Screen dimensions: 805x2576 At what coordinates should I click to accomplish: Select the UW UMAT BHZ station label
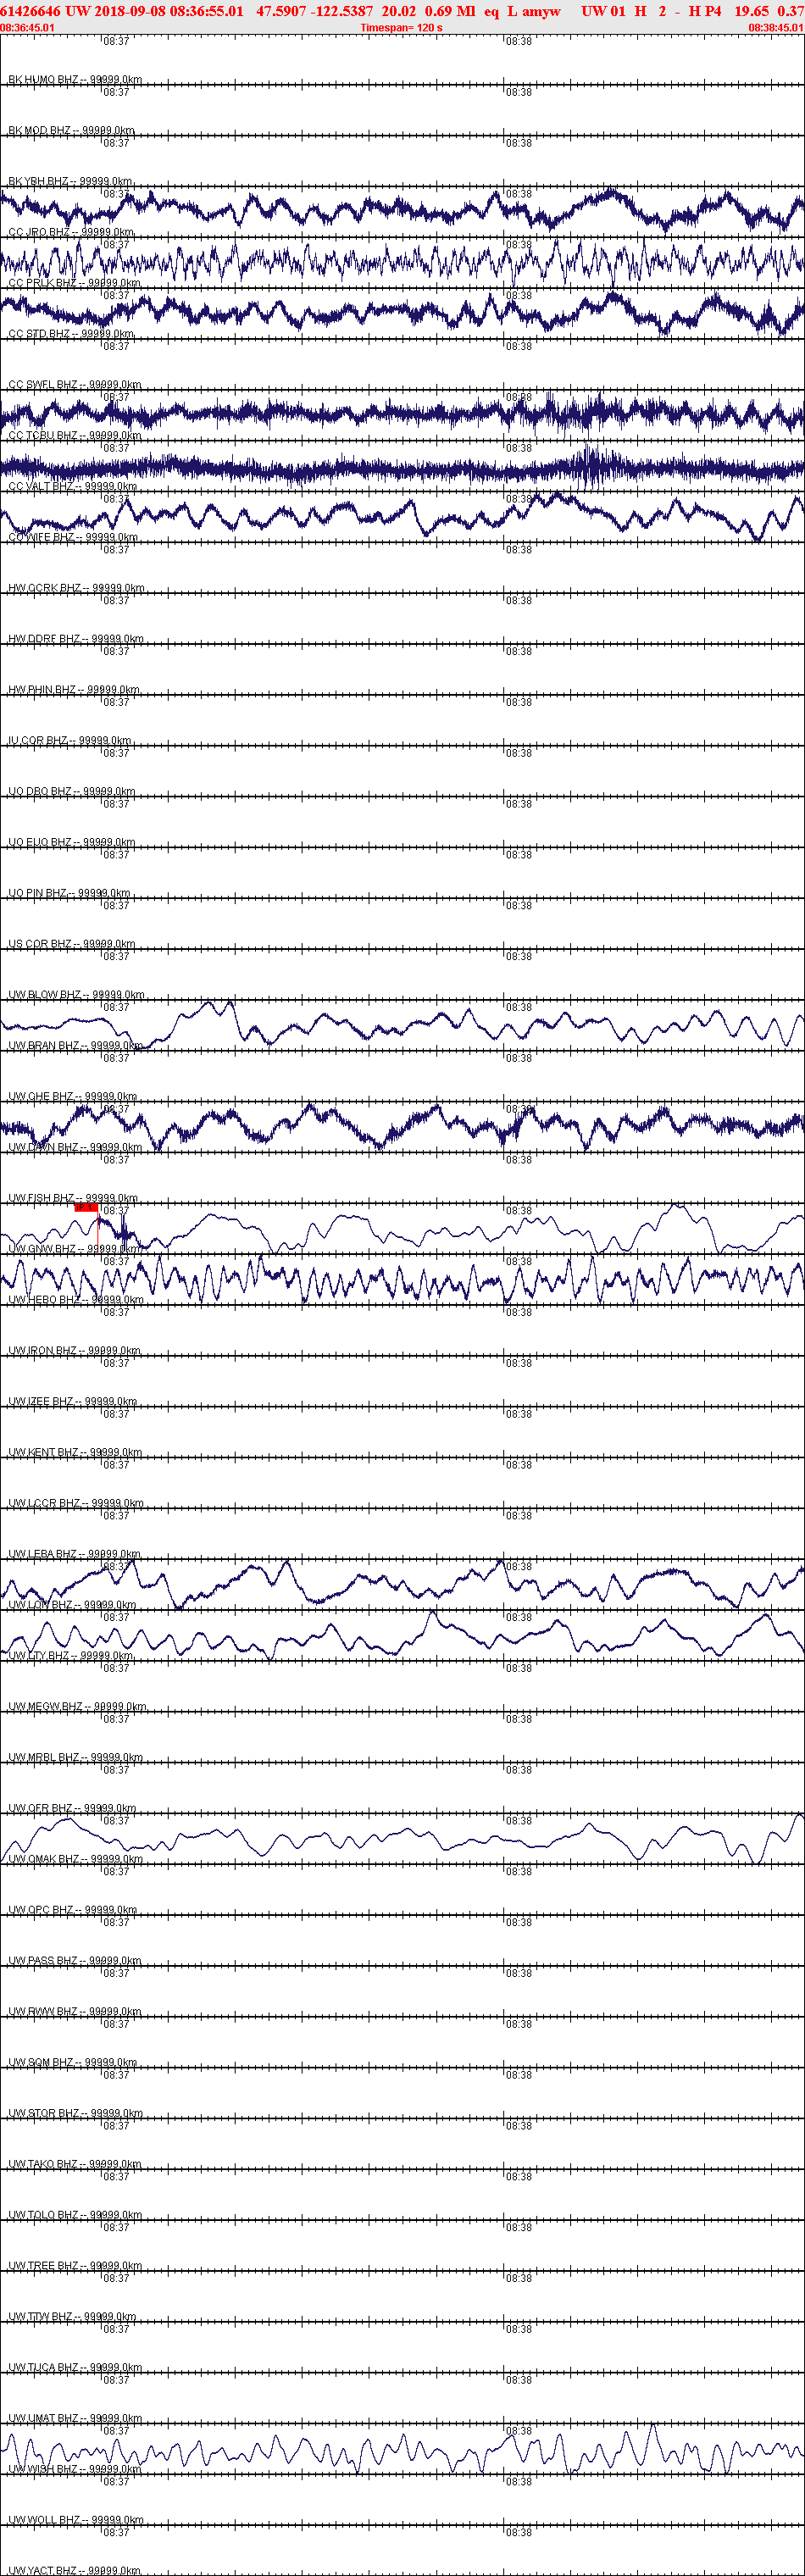[x=75, y=2420]
